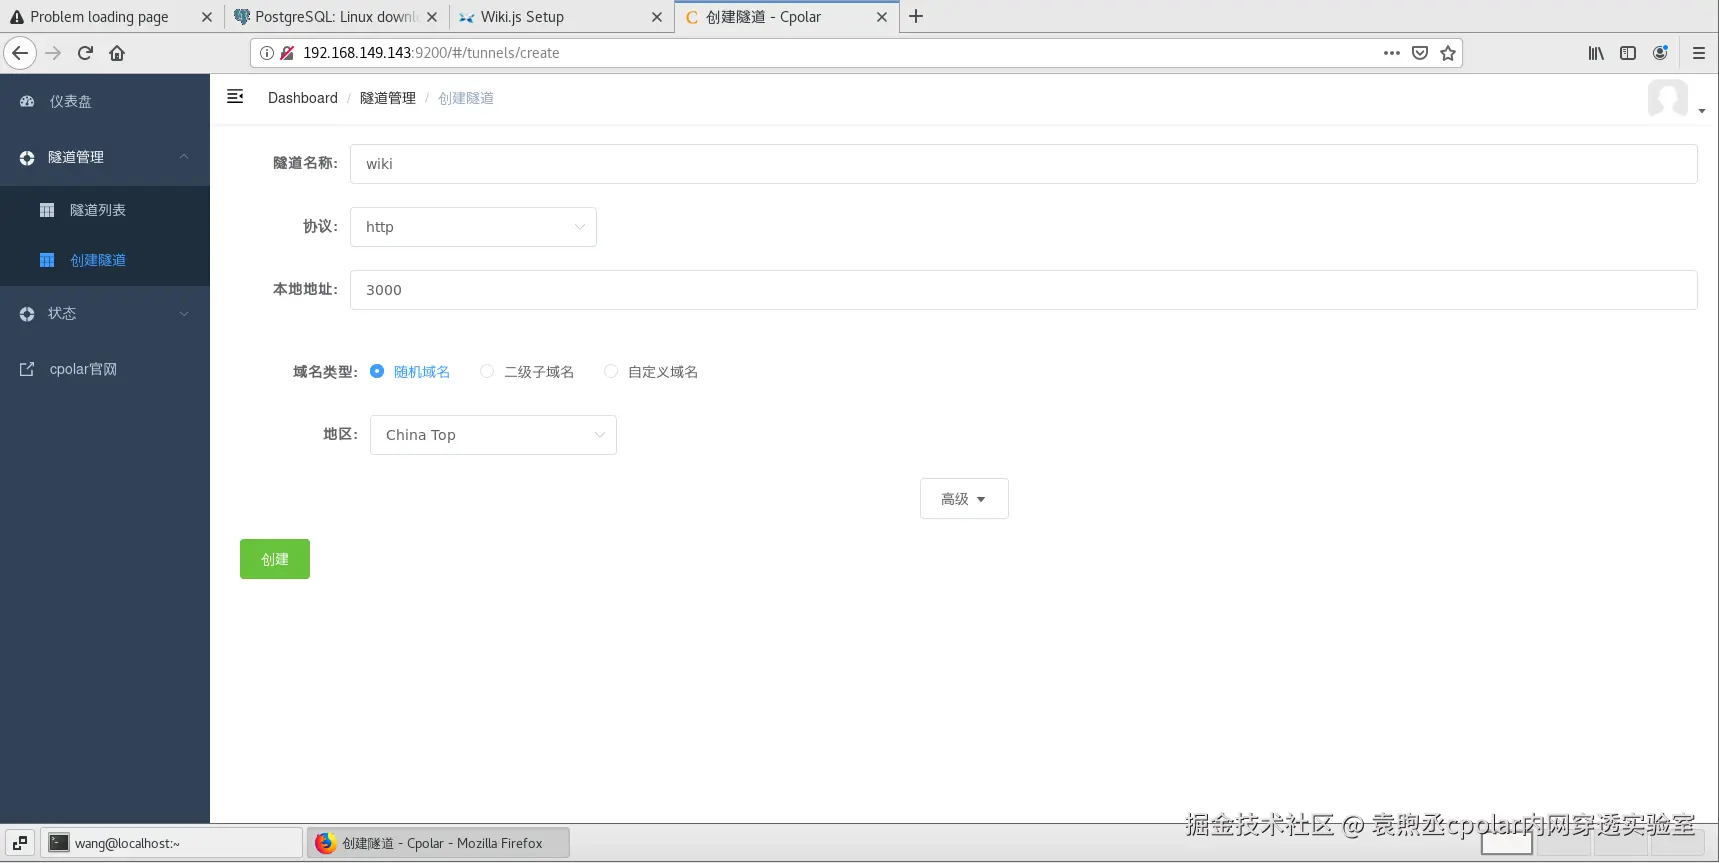Open 创建隧道 in the sidebar

(105, 260)
